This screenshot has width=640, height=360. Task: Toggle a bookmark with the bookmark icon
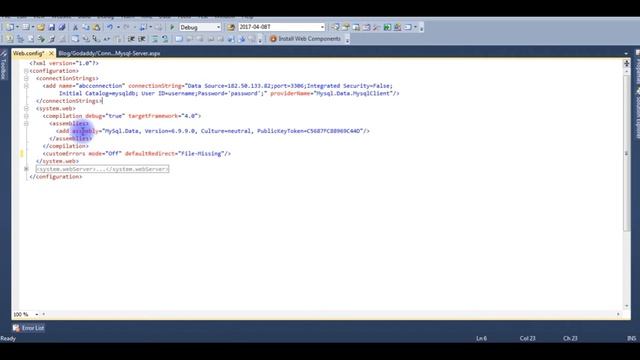179,39
